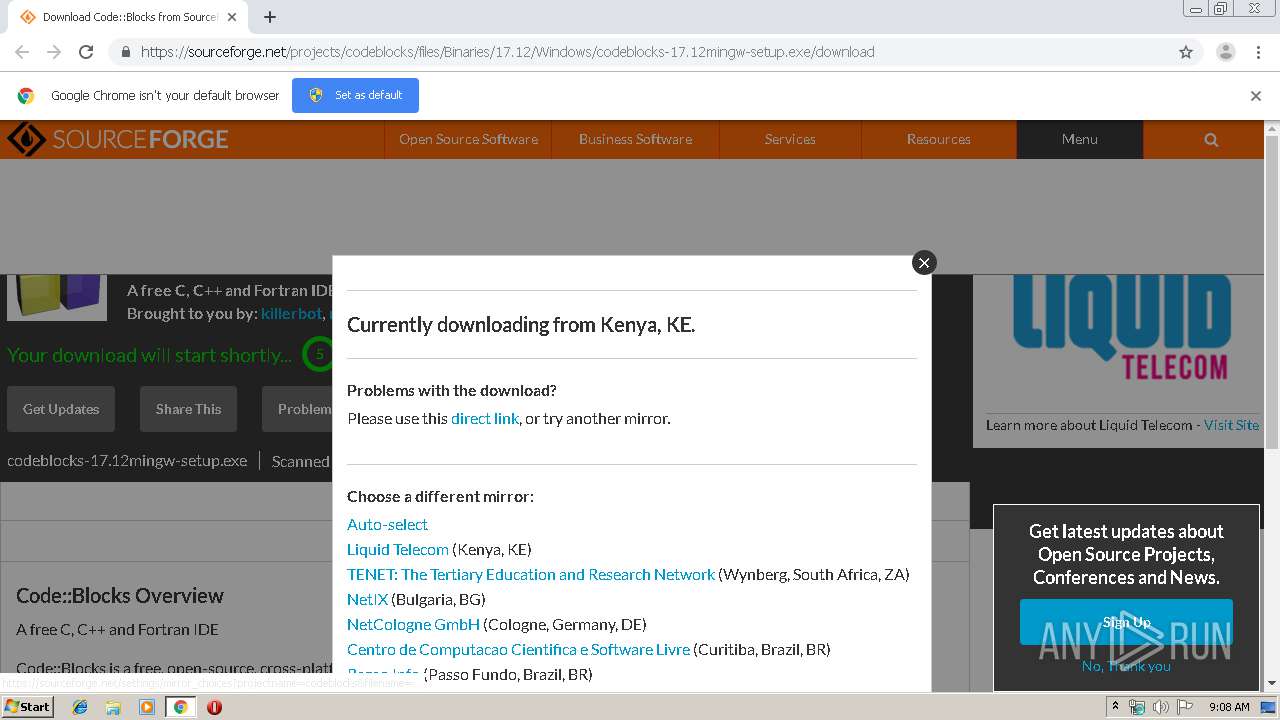
Task: Open the Open Source Software menu
Action: click(468, 139)
